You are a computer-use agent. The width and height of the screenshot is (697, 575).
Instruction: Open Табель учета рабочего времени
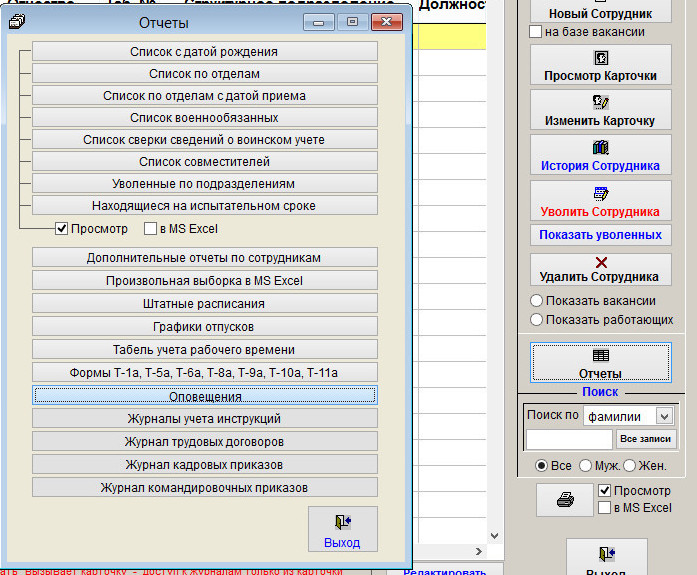[205, 349]
